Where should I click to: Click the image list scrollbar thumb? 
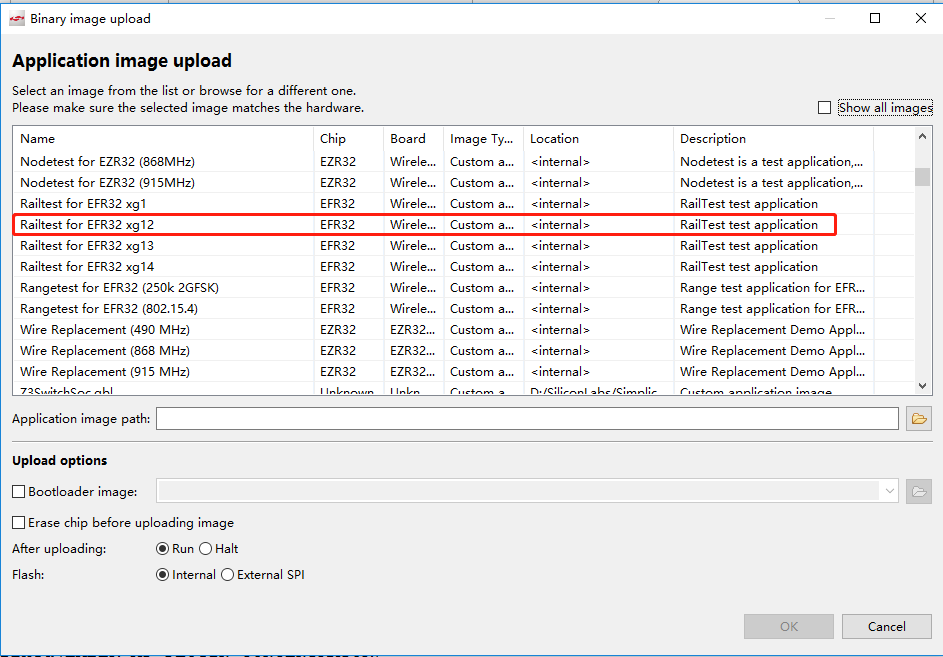tap(923, 177)
